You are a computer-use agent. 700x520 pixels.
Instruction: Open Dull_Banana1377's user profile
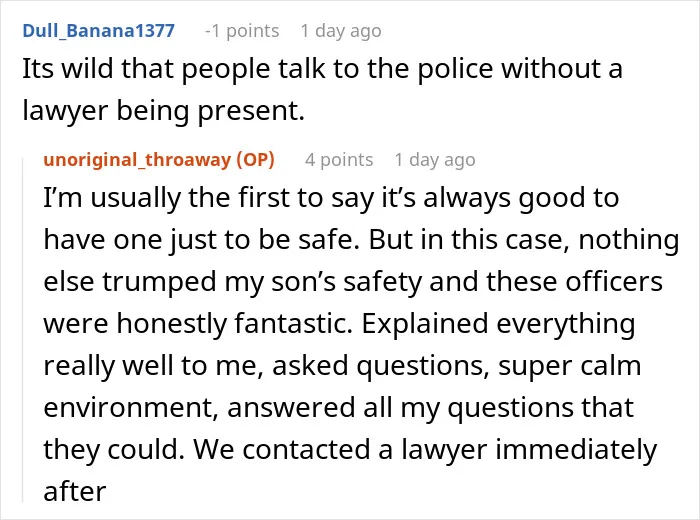(98, 31)
